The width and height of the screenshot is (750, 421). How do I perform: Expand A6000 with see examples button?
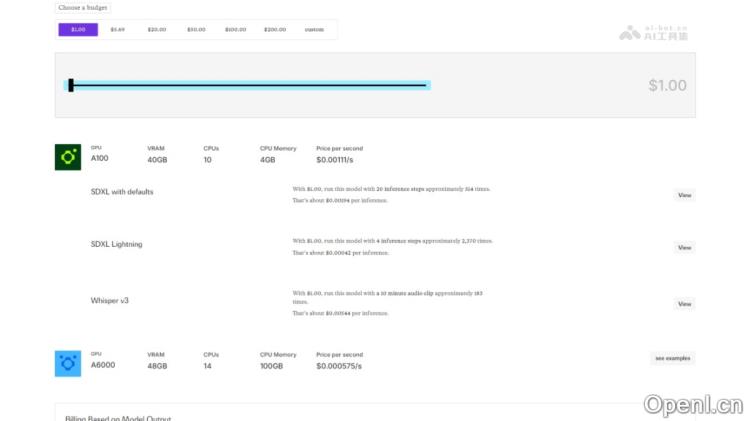[672, 358]
